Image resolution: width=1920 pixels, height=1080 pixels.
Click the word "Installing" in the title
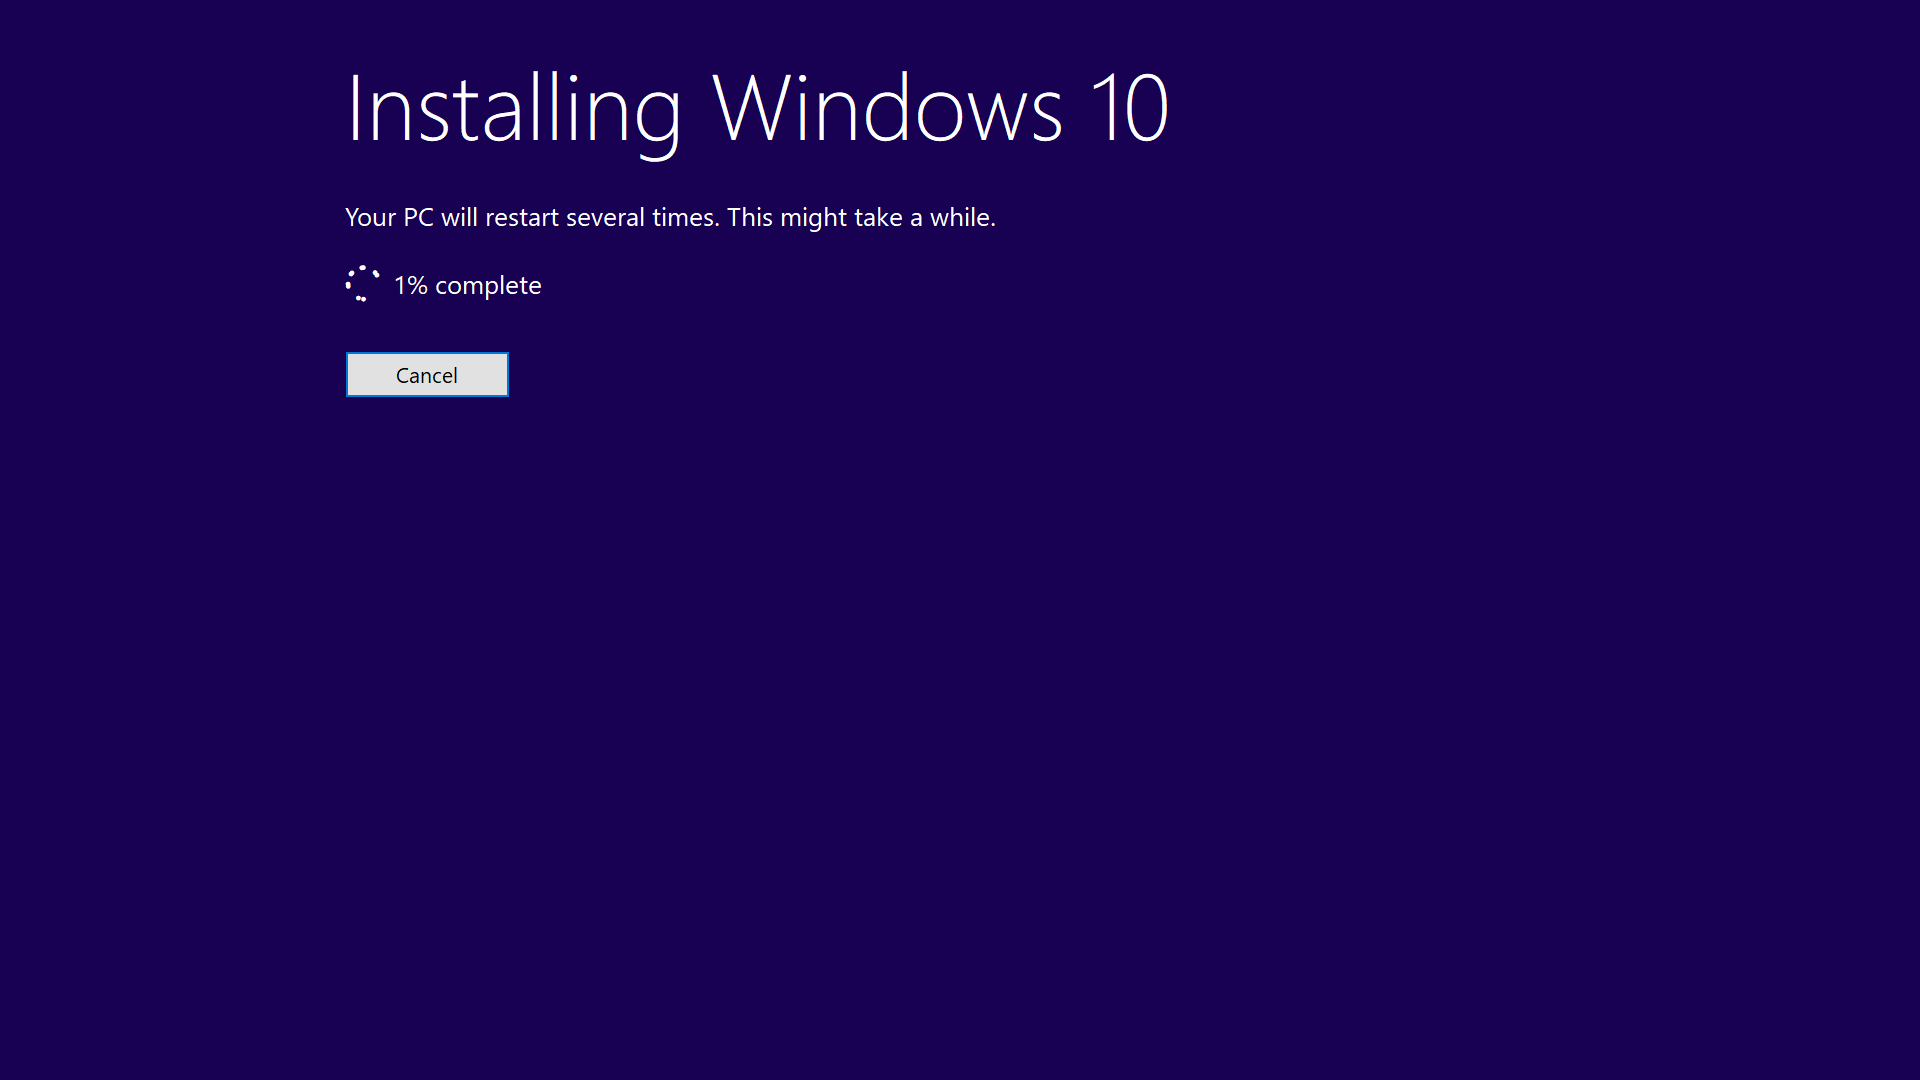(513, 109)
